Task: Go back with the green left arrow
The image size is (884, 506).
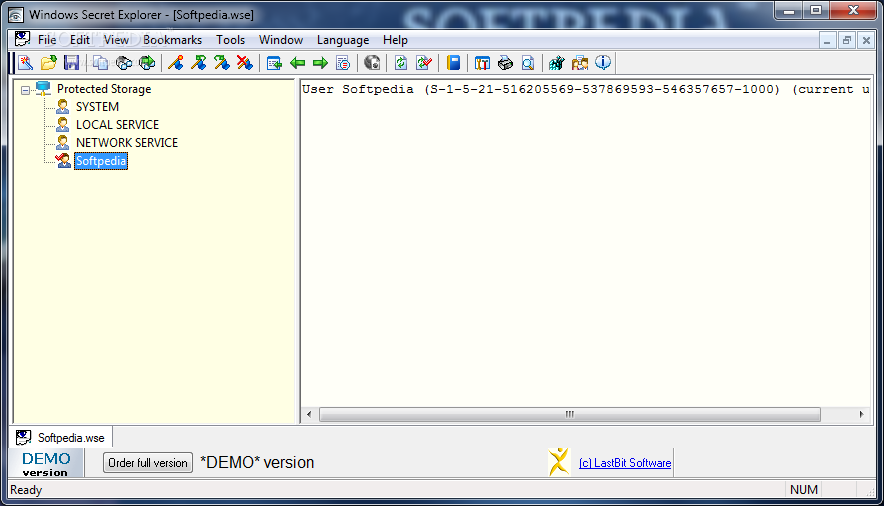Action: click(x=297, y=63)
